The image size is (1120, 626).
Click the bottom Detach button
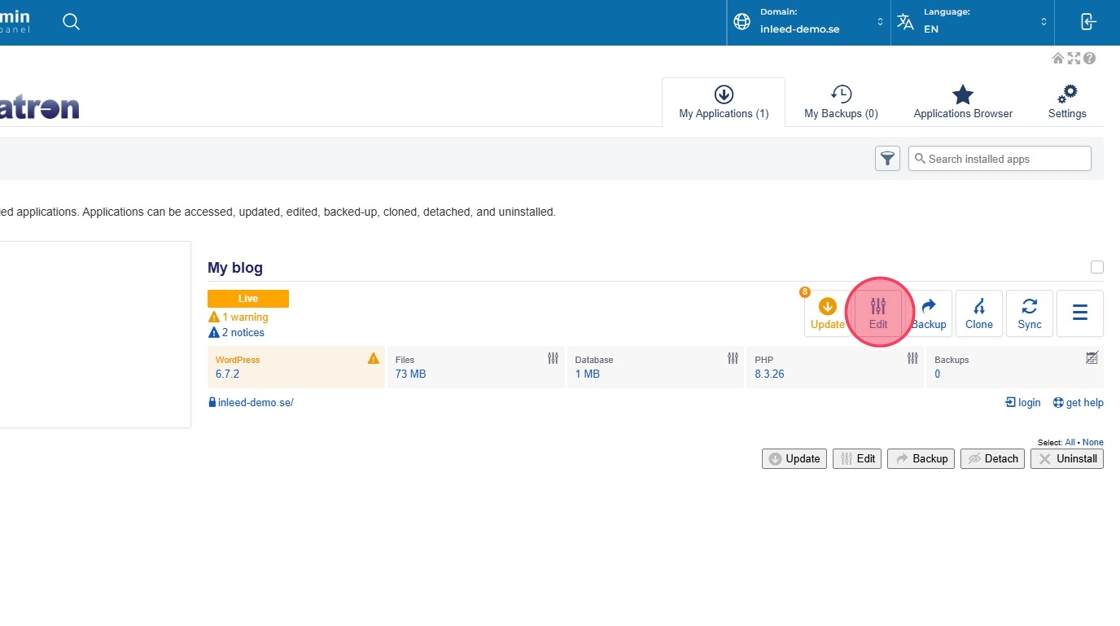click(992, 459)
